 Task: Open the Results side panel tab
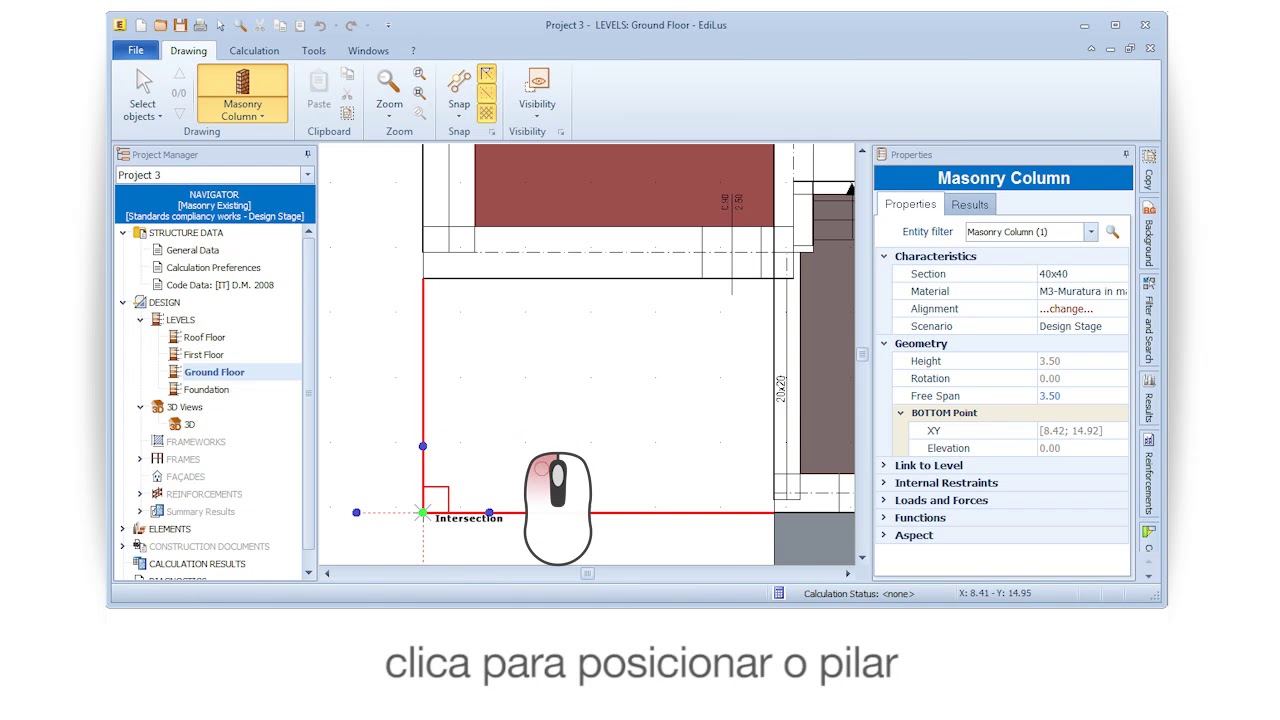(x=1149, y=399)
